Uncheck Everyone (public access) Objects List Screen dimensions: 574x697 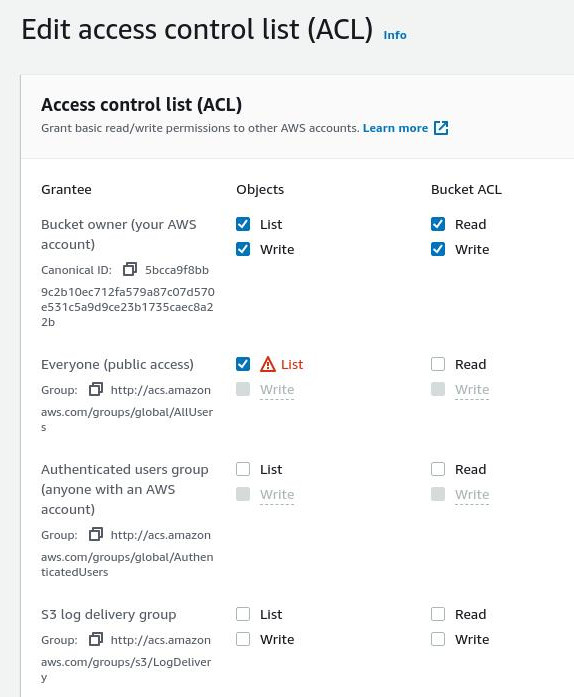pyautogui.click(x=243, y=364)
